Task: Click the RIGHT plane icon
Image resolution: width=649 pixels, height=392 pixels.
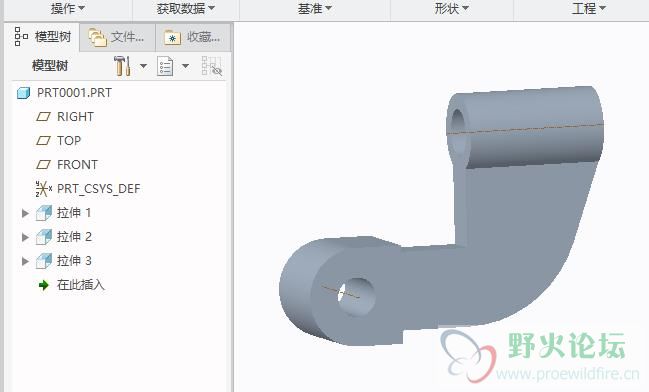Action: click(x=43, y=117)
